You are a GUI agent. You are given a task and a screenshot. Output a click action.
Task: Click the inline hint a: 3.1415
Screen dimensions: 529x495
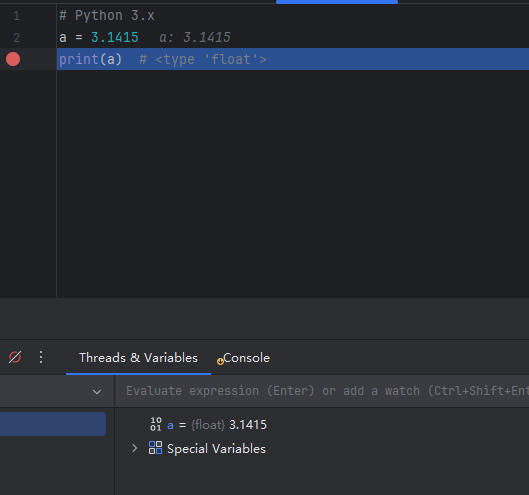tap(195, 37)
